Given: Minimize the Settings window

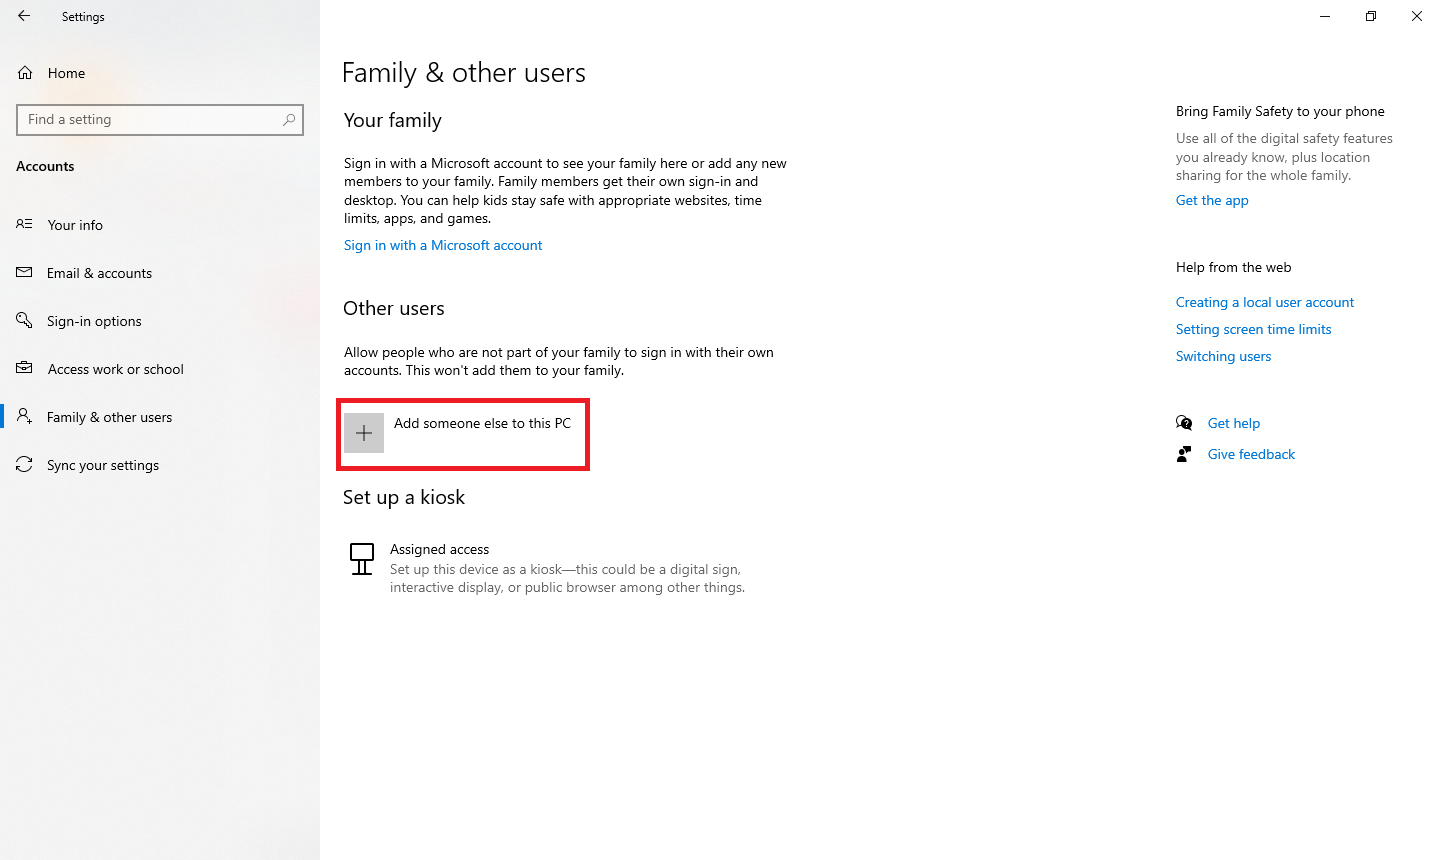Looking at the screenshot, I should 1325,16.
